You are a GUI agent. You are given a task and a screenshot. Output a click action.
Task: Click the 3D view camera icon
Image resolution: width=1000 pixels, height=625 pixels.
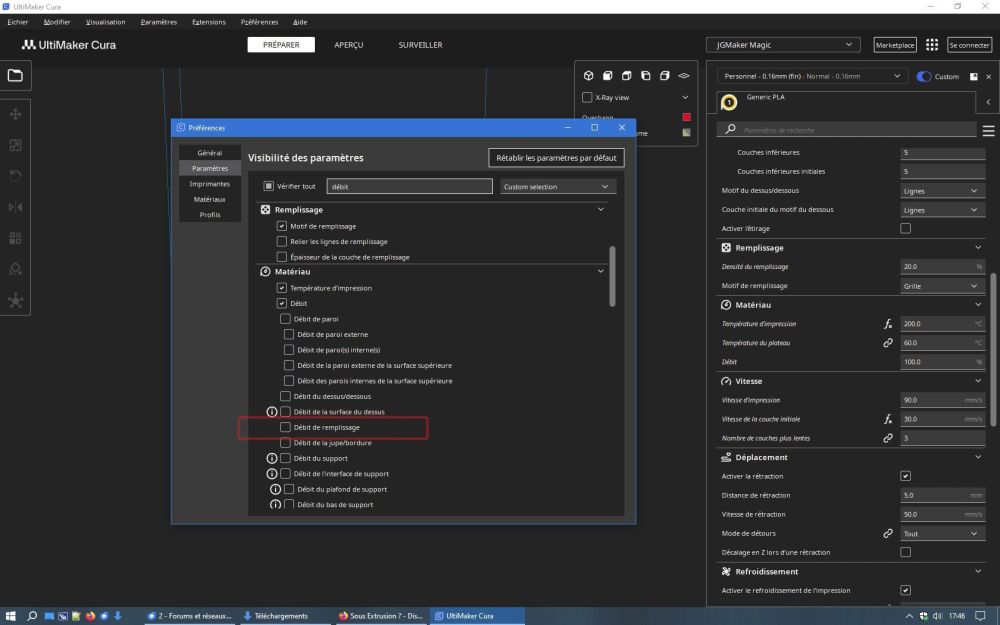click(589, 75)
